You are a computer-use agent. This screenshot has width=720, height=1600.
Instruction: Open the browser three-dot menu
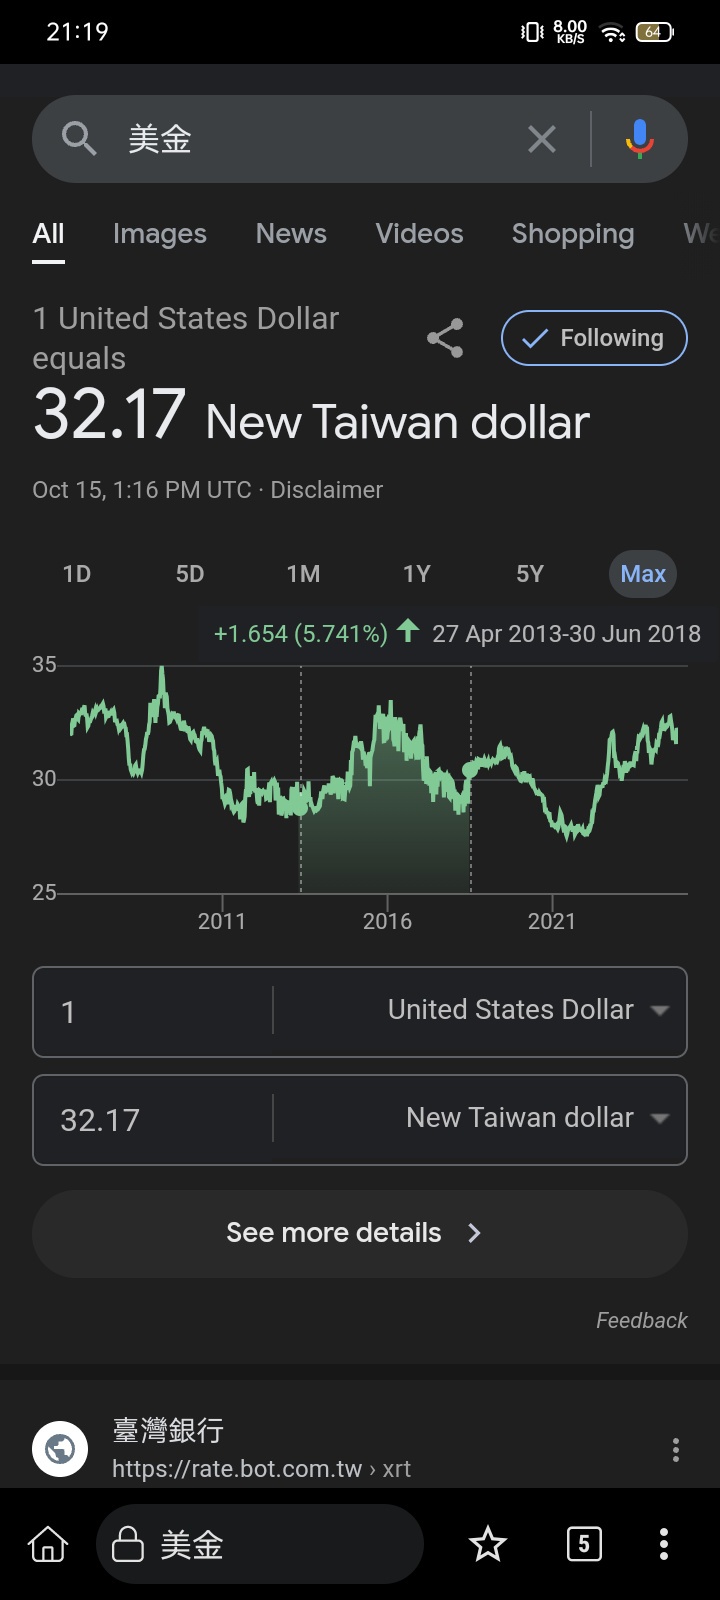tap(664, 1545)
